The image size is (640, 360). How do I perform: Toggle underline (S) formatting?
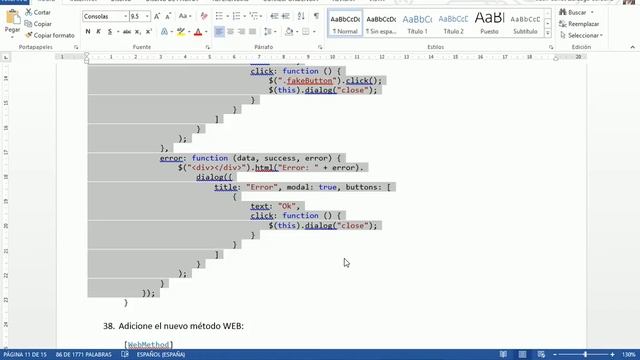click(109, 31)
